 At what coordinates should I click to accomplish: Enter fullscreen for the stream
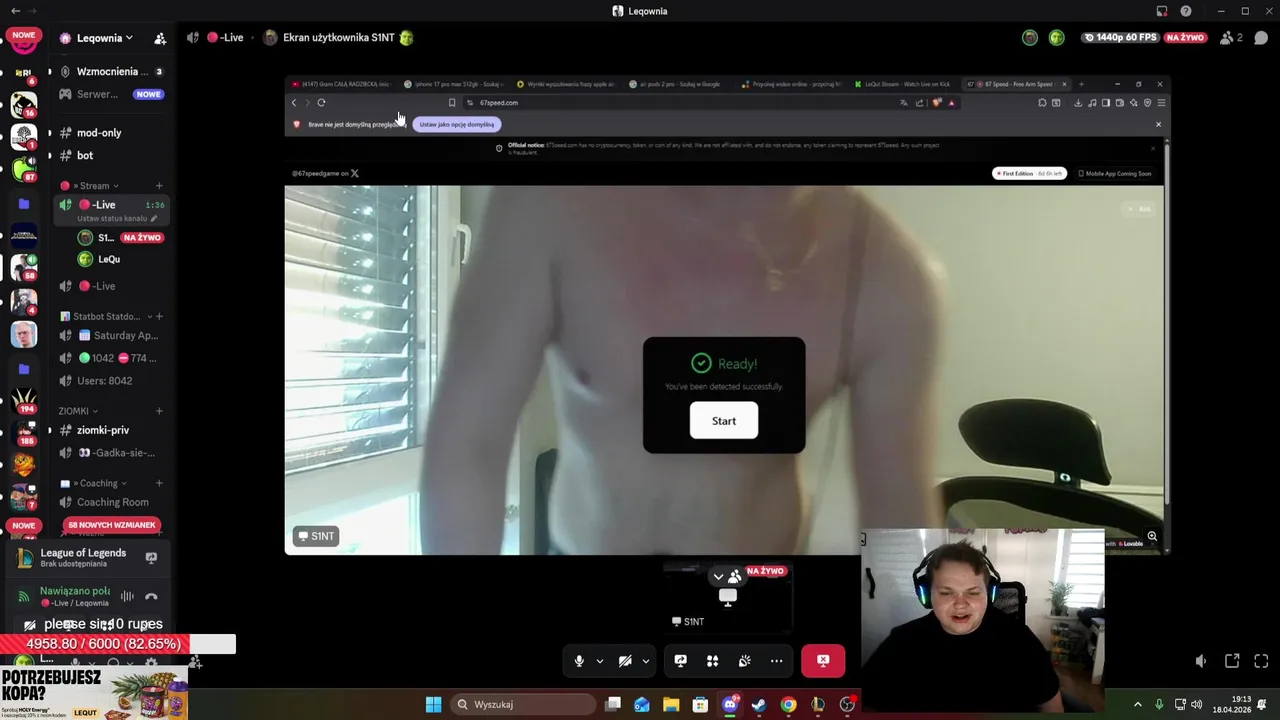1261,661
